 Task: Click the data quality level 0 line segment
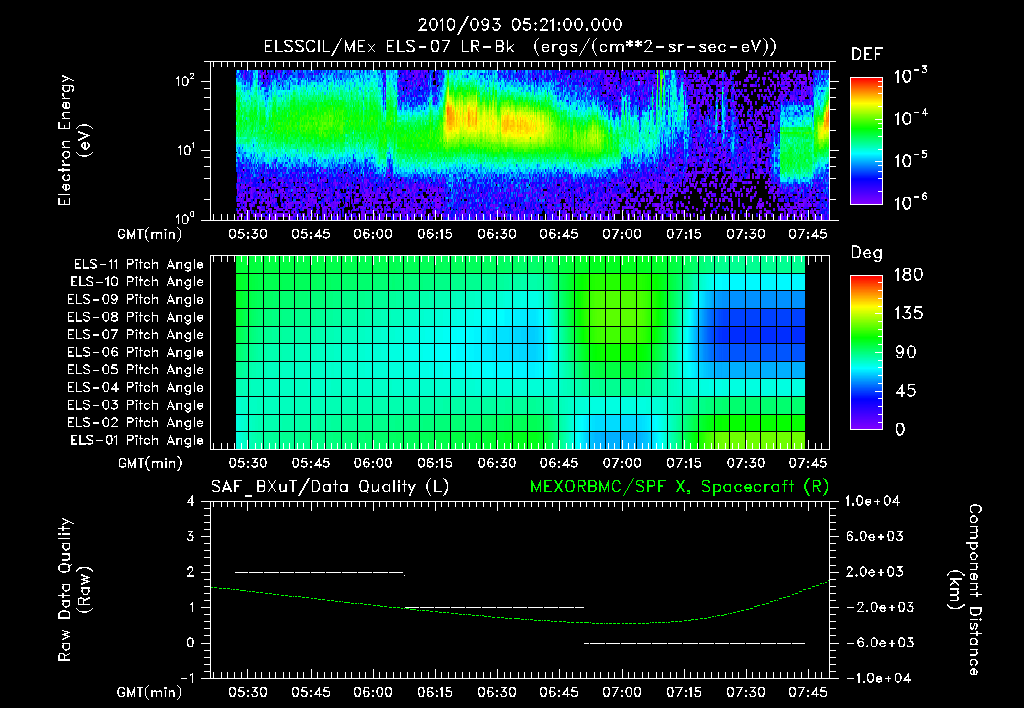coord(694,643)
